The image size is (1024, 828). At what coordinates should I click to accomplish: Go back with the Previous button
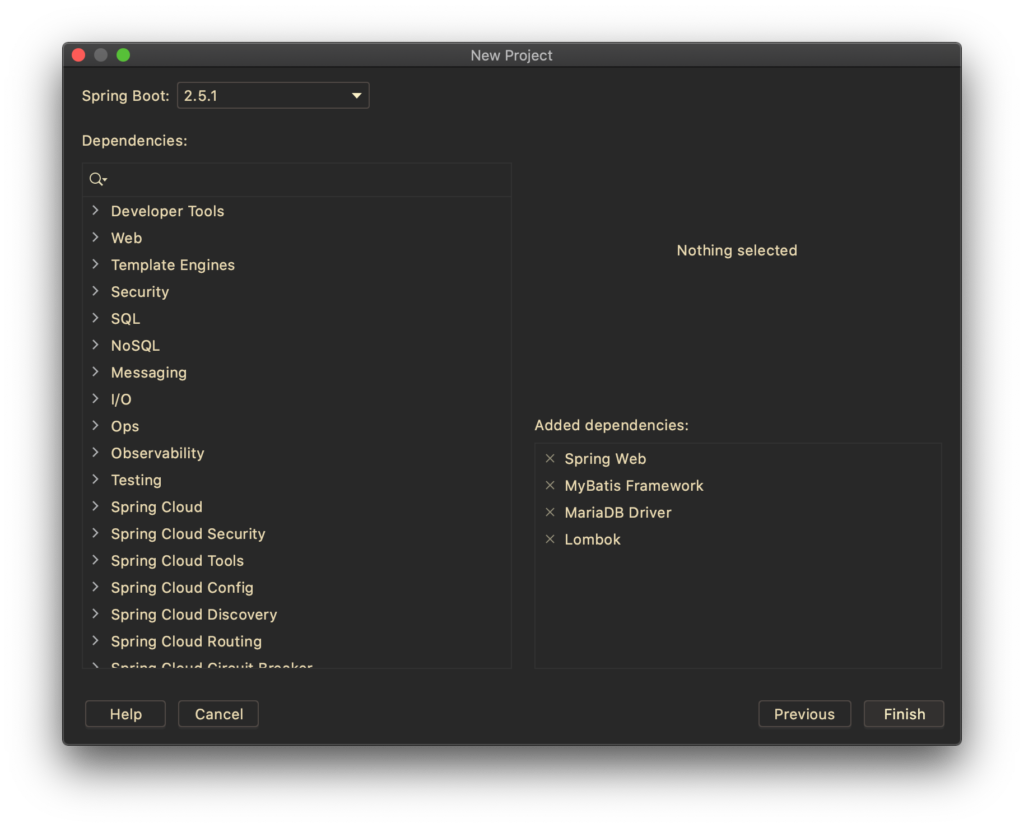point(804,714)
